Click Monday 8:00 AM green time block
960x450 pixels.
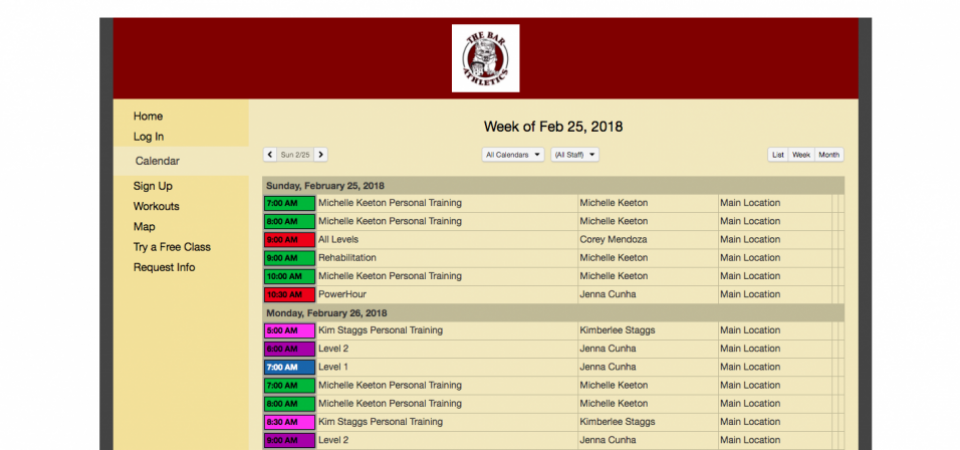pos(290,404)
